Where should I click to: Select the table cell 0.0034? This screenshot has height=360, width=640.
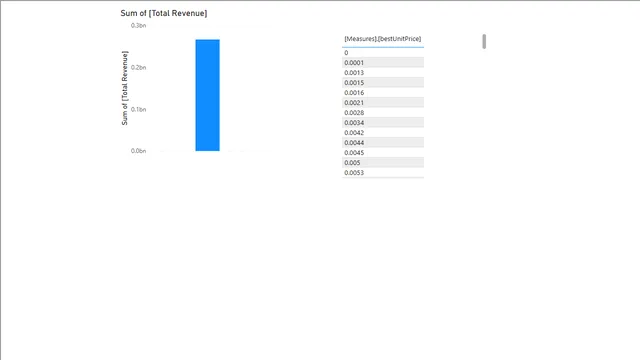point(383,122)
